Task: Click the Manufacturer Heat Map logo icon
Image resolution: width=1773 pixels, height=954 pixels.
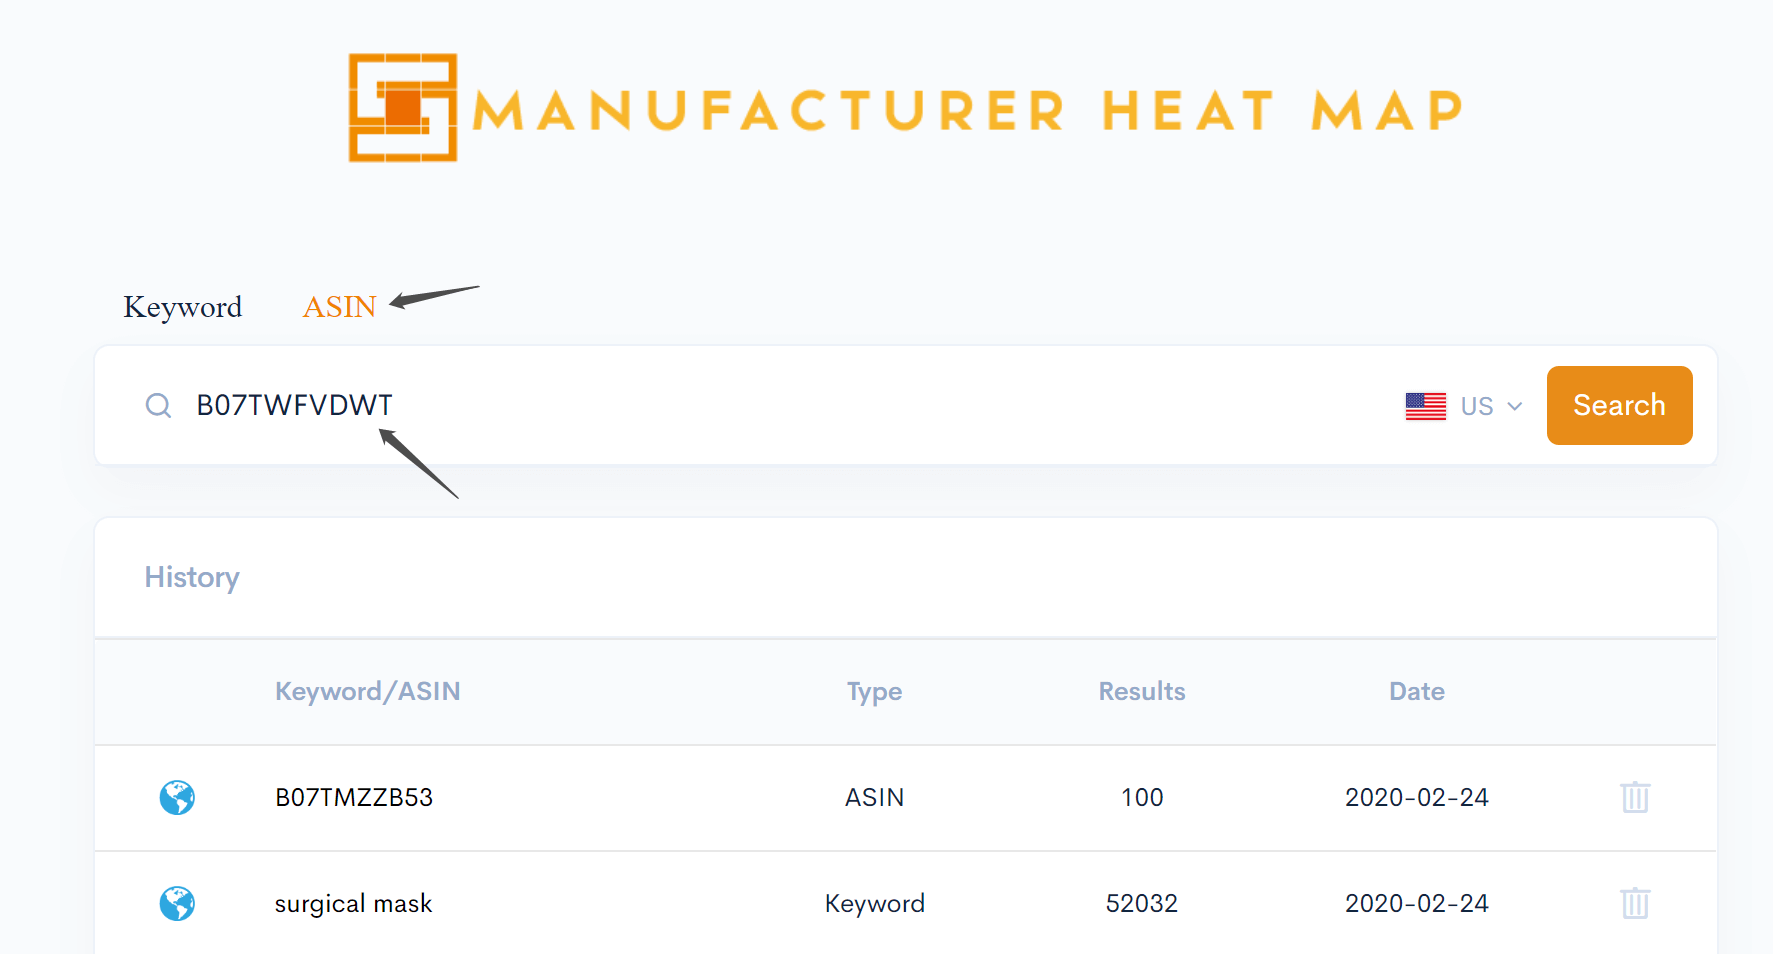Action: (x=403, y=108)
